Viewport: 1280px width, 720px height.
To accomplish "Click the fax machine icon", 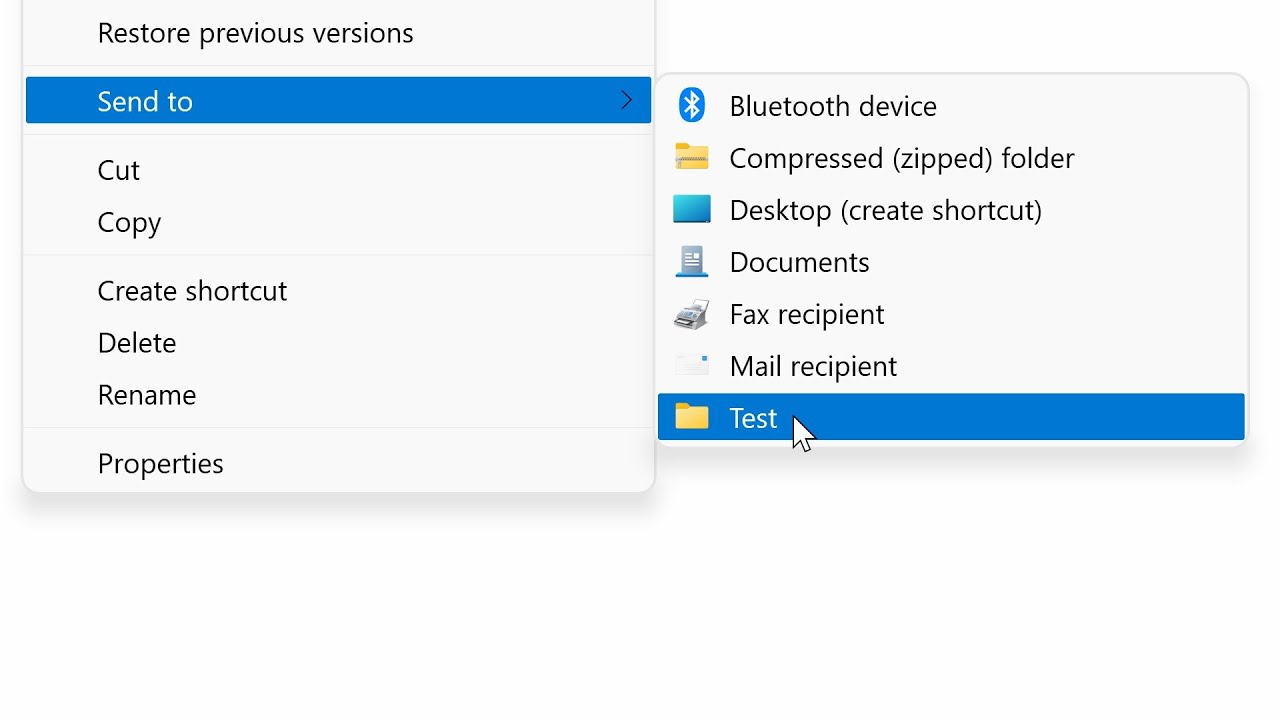I will pyautogui.click(x=691, y=314).
